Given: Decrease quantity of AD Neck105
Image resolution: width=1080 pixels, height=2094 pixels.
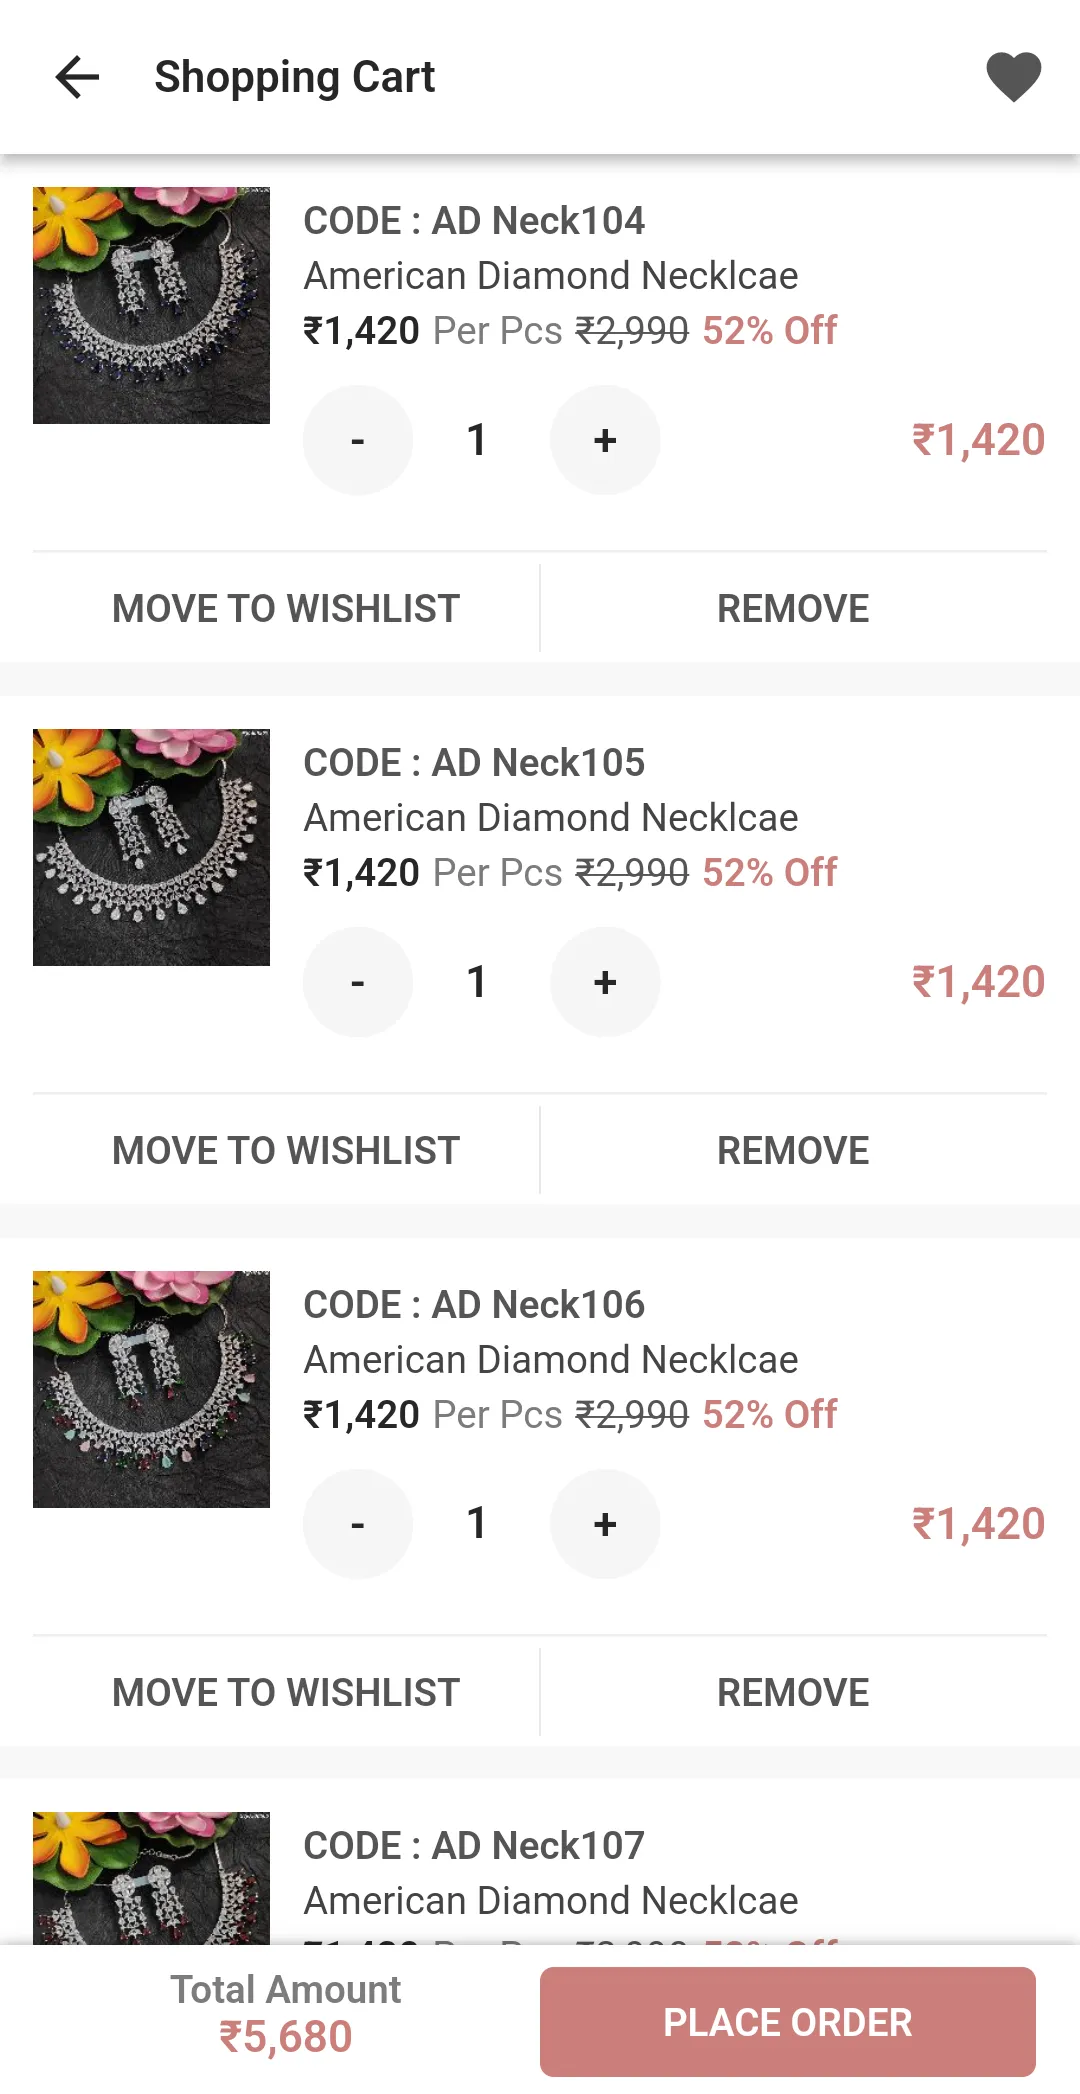Looking at the screenshot, I should click(x=358, y=982).
